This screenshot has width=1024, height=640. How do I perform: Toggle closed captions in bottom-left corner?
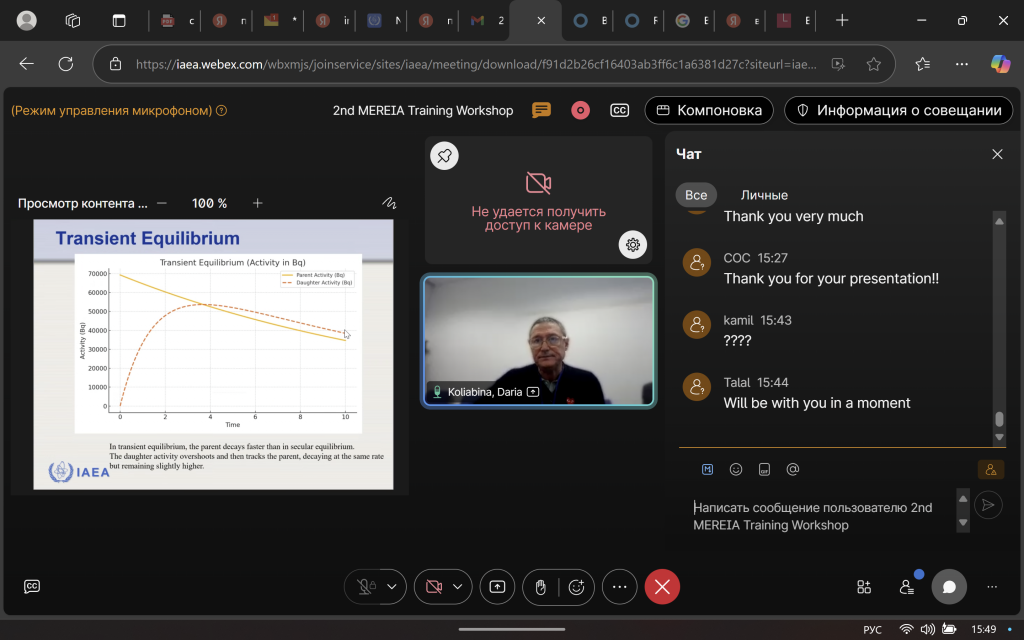click(x=32, y=587)
